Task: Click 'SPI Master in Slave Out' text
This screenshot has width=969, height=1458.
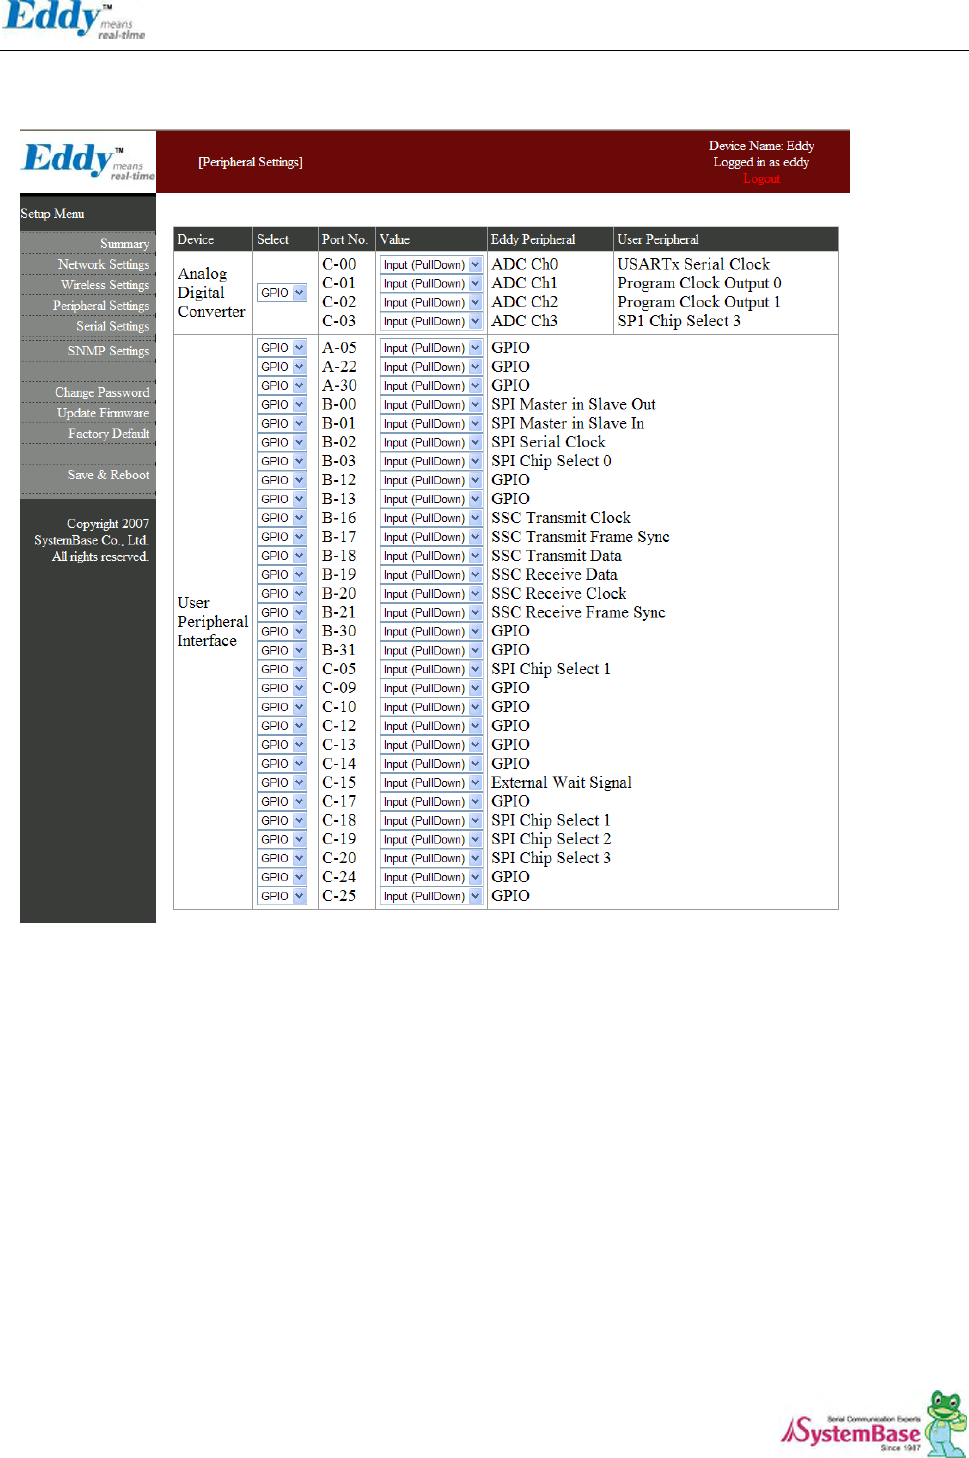Action: [x=573, y=405]
